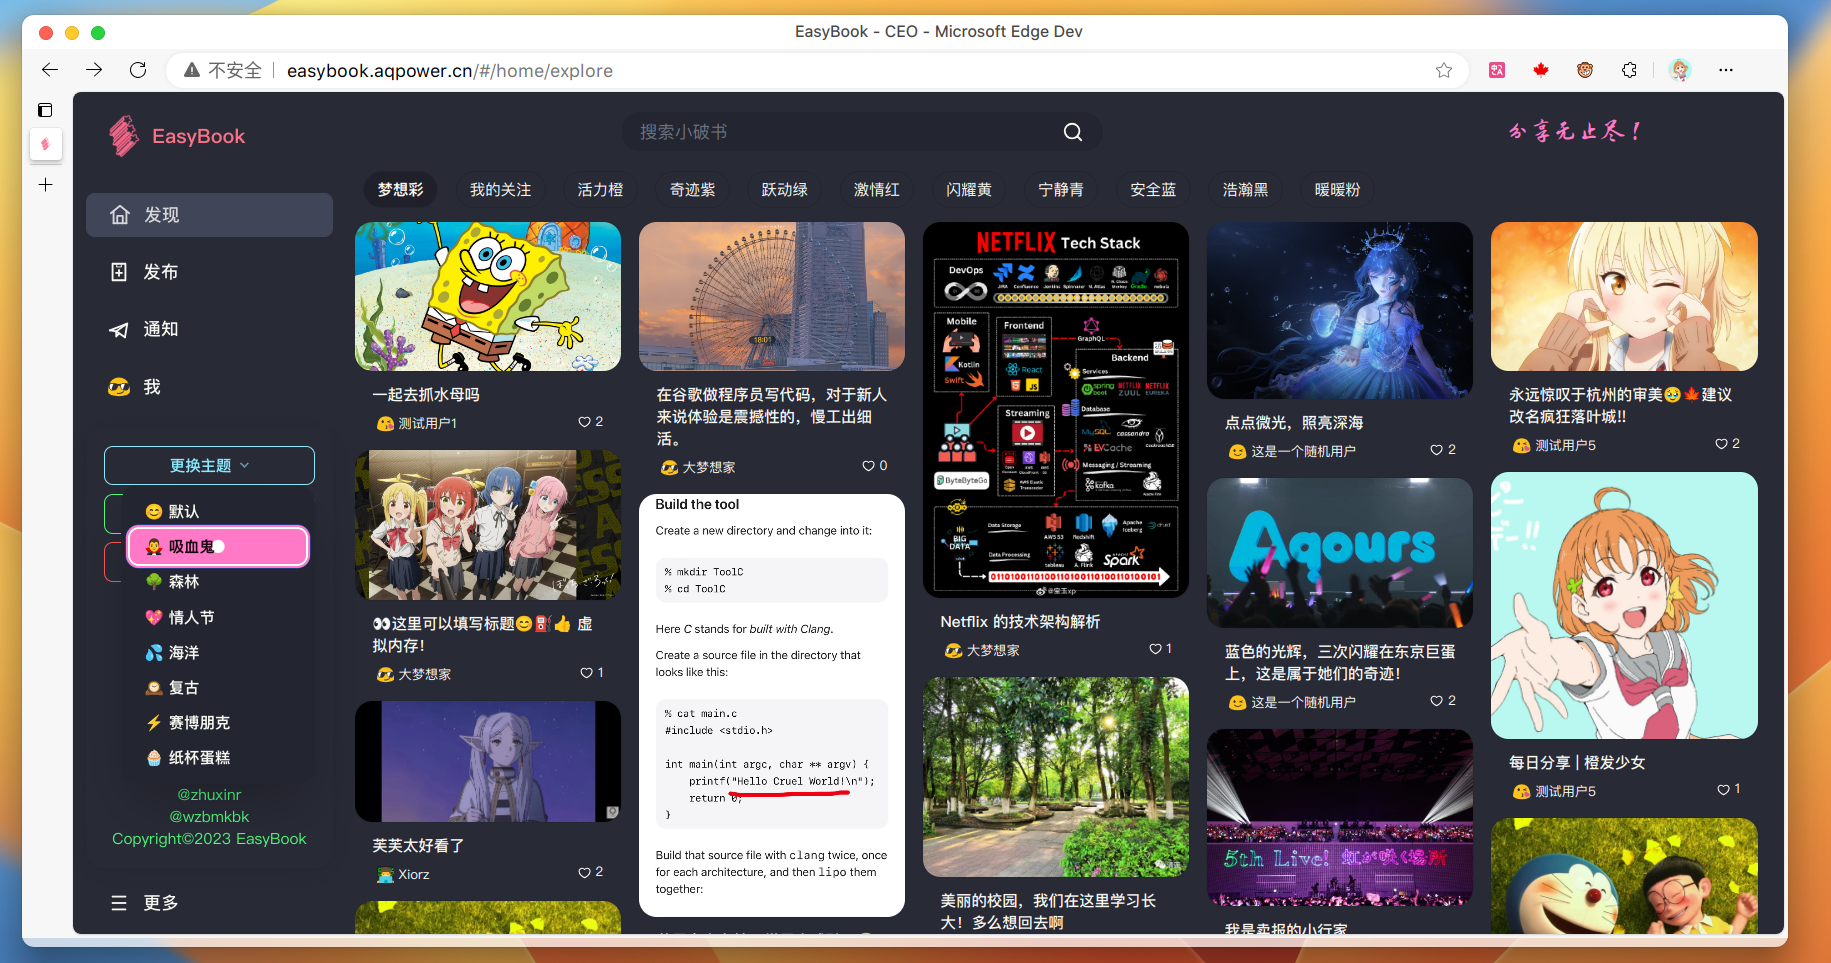Bookmark this page with the star icon
The width and height of the screenshot is (1831, 963).
pyautogui.click(x=1443, y=70)
